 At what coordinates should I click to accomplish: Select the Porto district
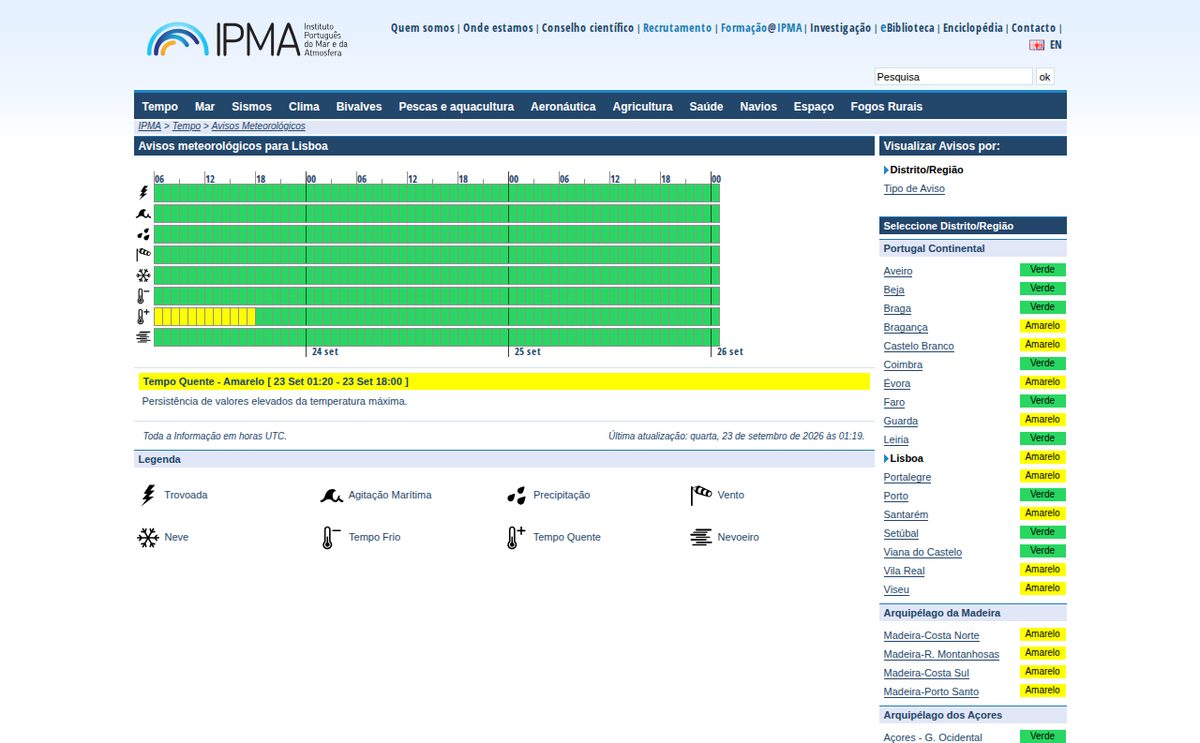[896, 496]
